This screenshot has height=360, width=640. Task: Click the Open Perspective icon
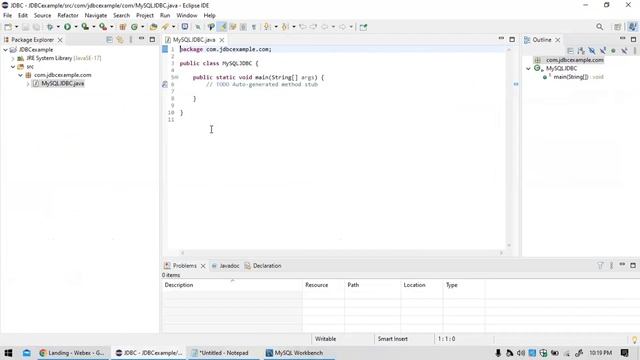(618, 27)
